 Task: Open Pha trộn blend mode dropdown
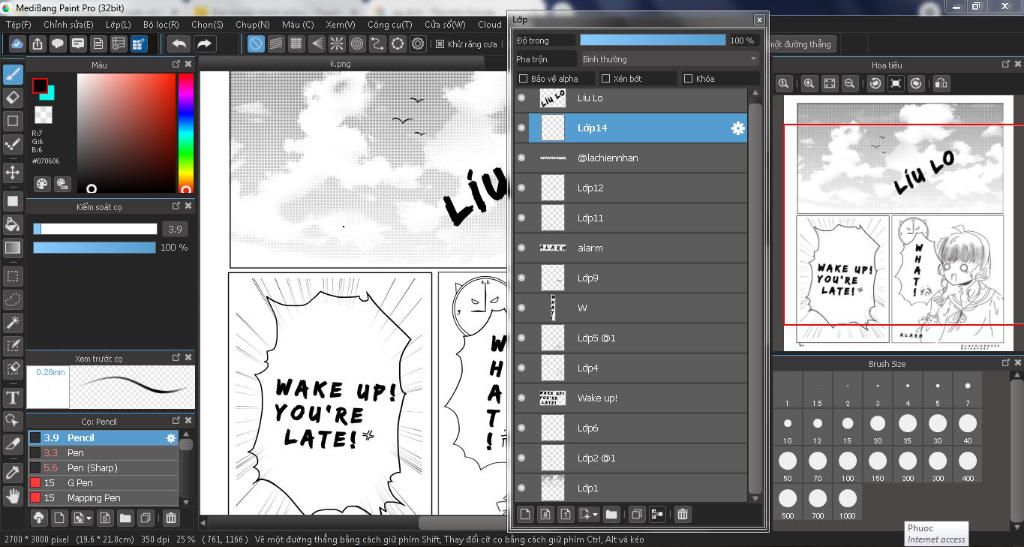(669, 59)
